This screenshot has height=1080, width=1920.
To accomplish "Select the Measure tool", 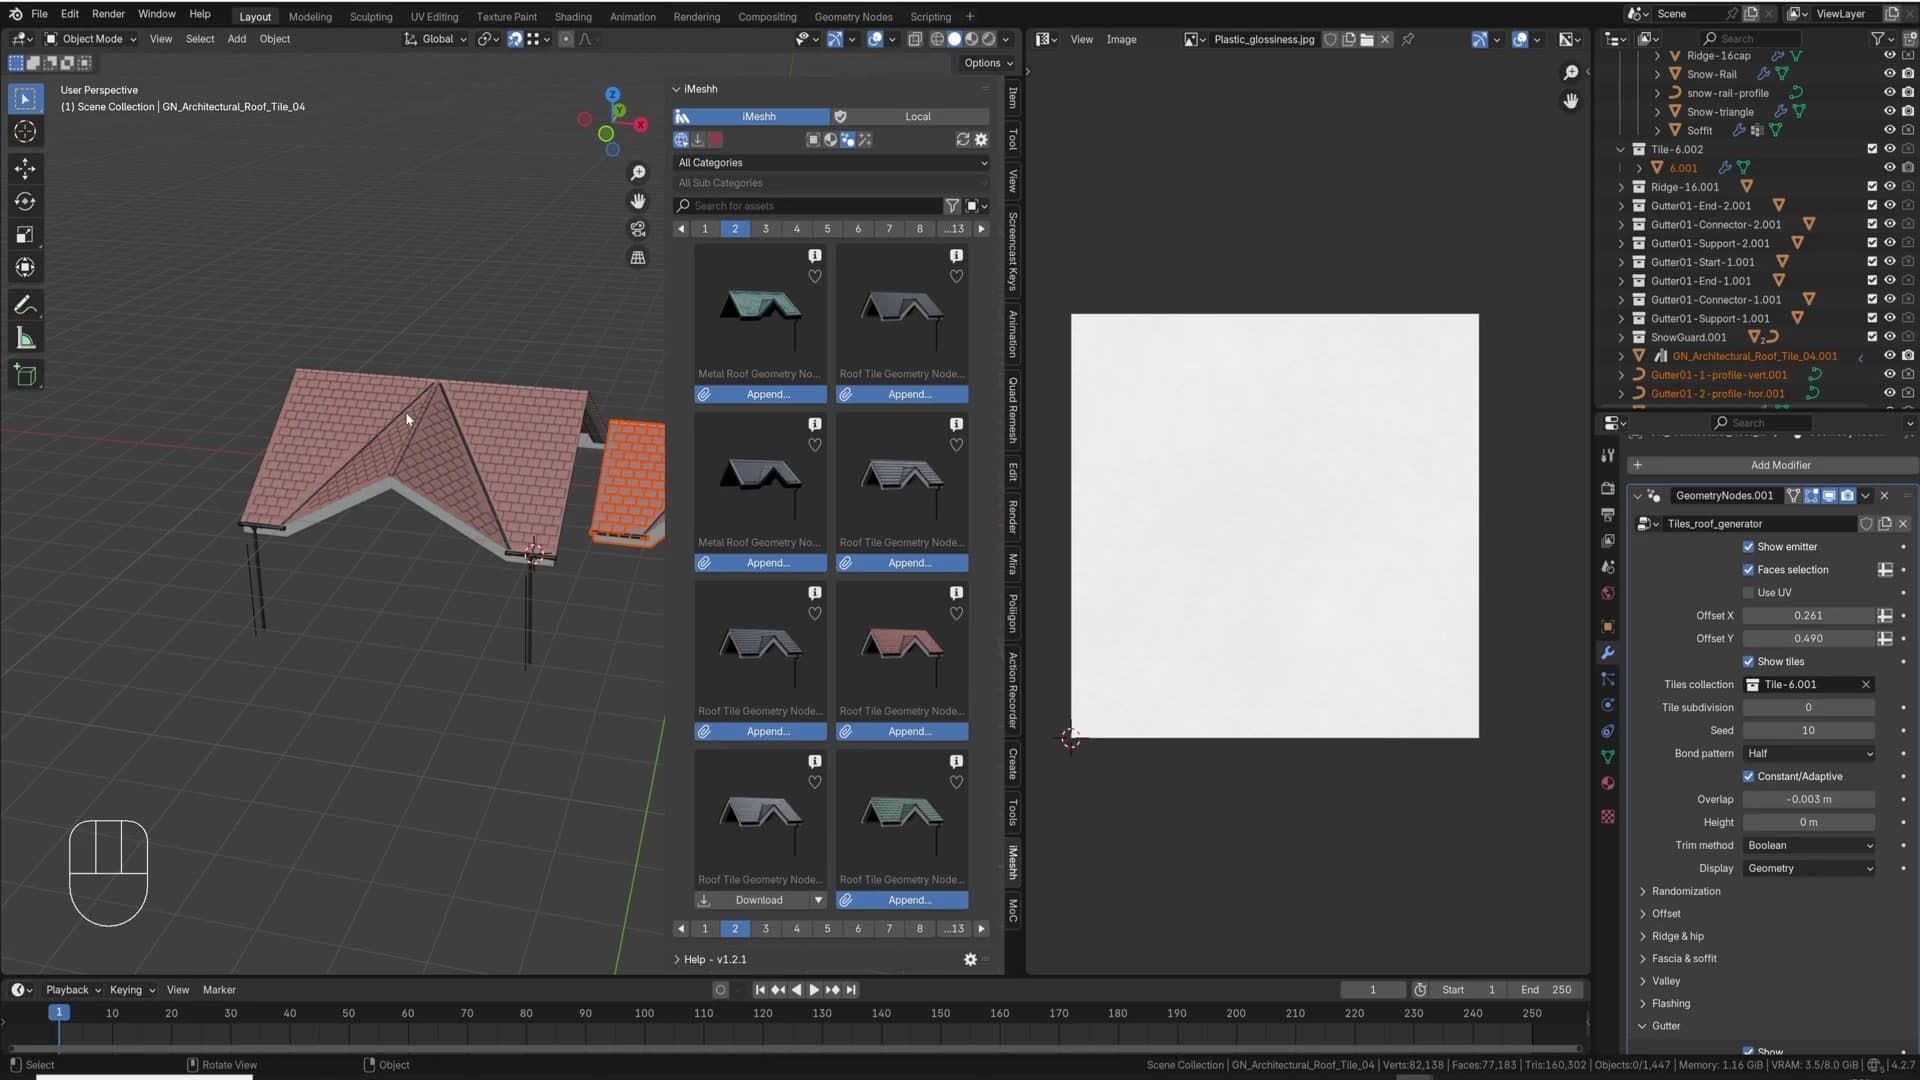I will pos(25,338).
